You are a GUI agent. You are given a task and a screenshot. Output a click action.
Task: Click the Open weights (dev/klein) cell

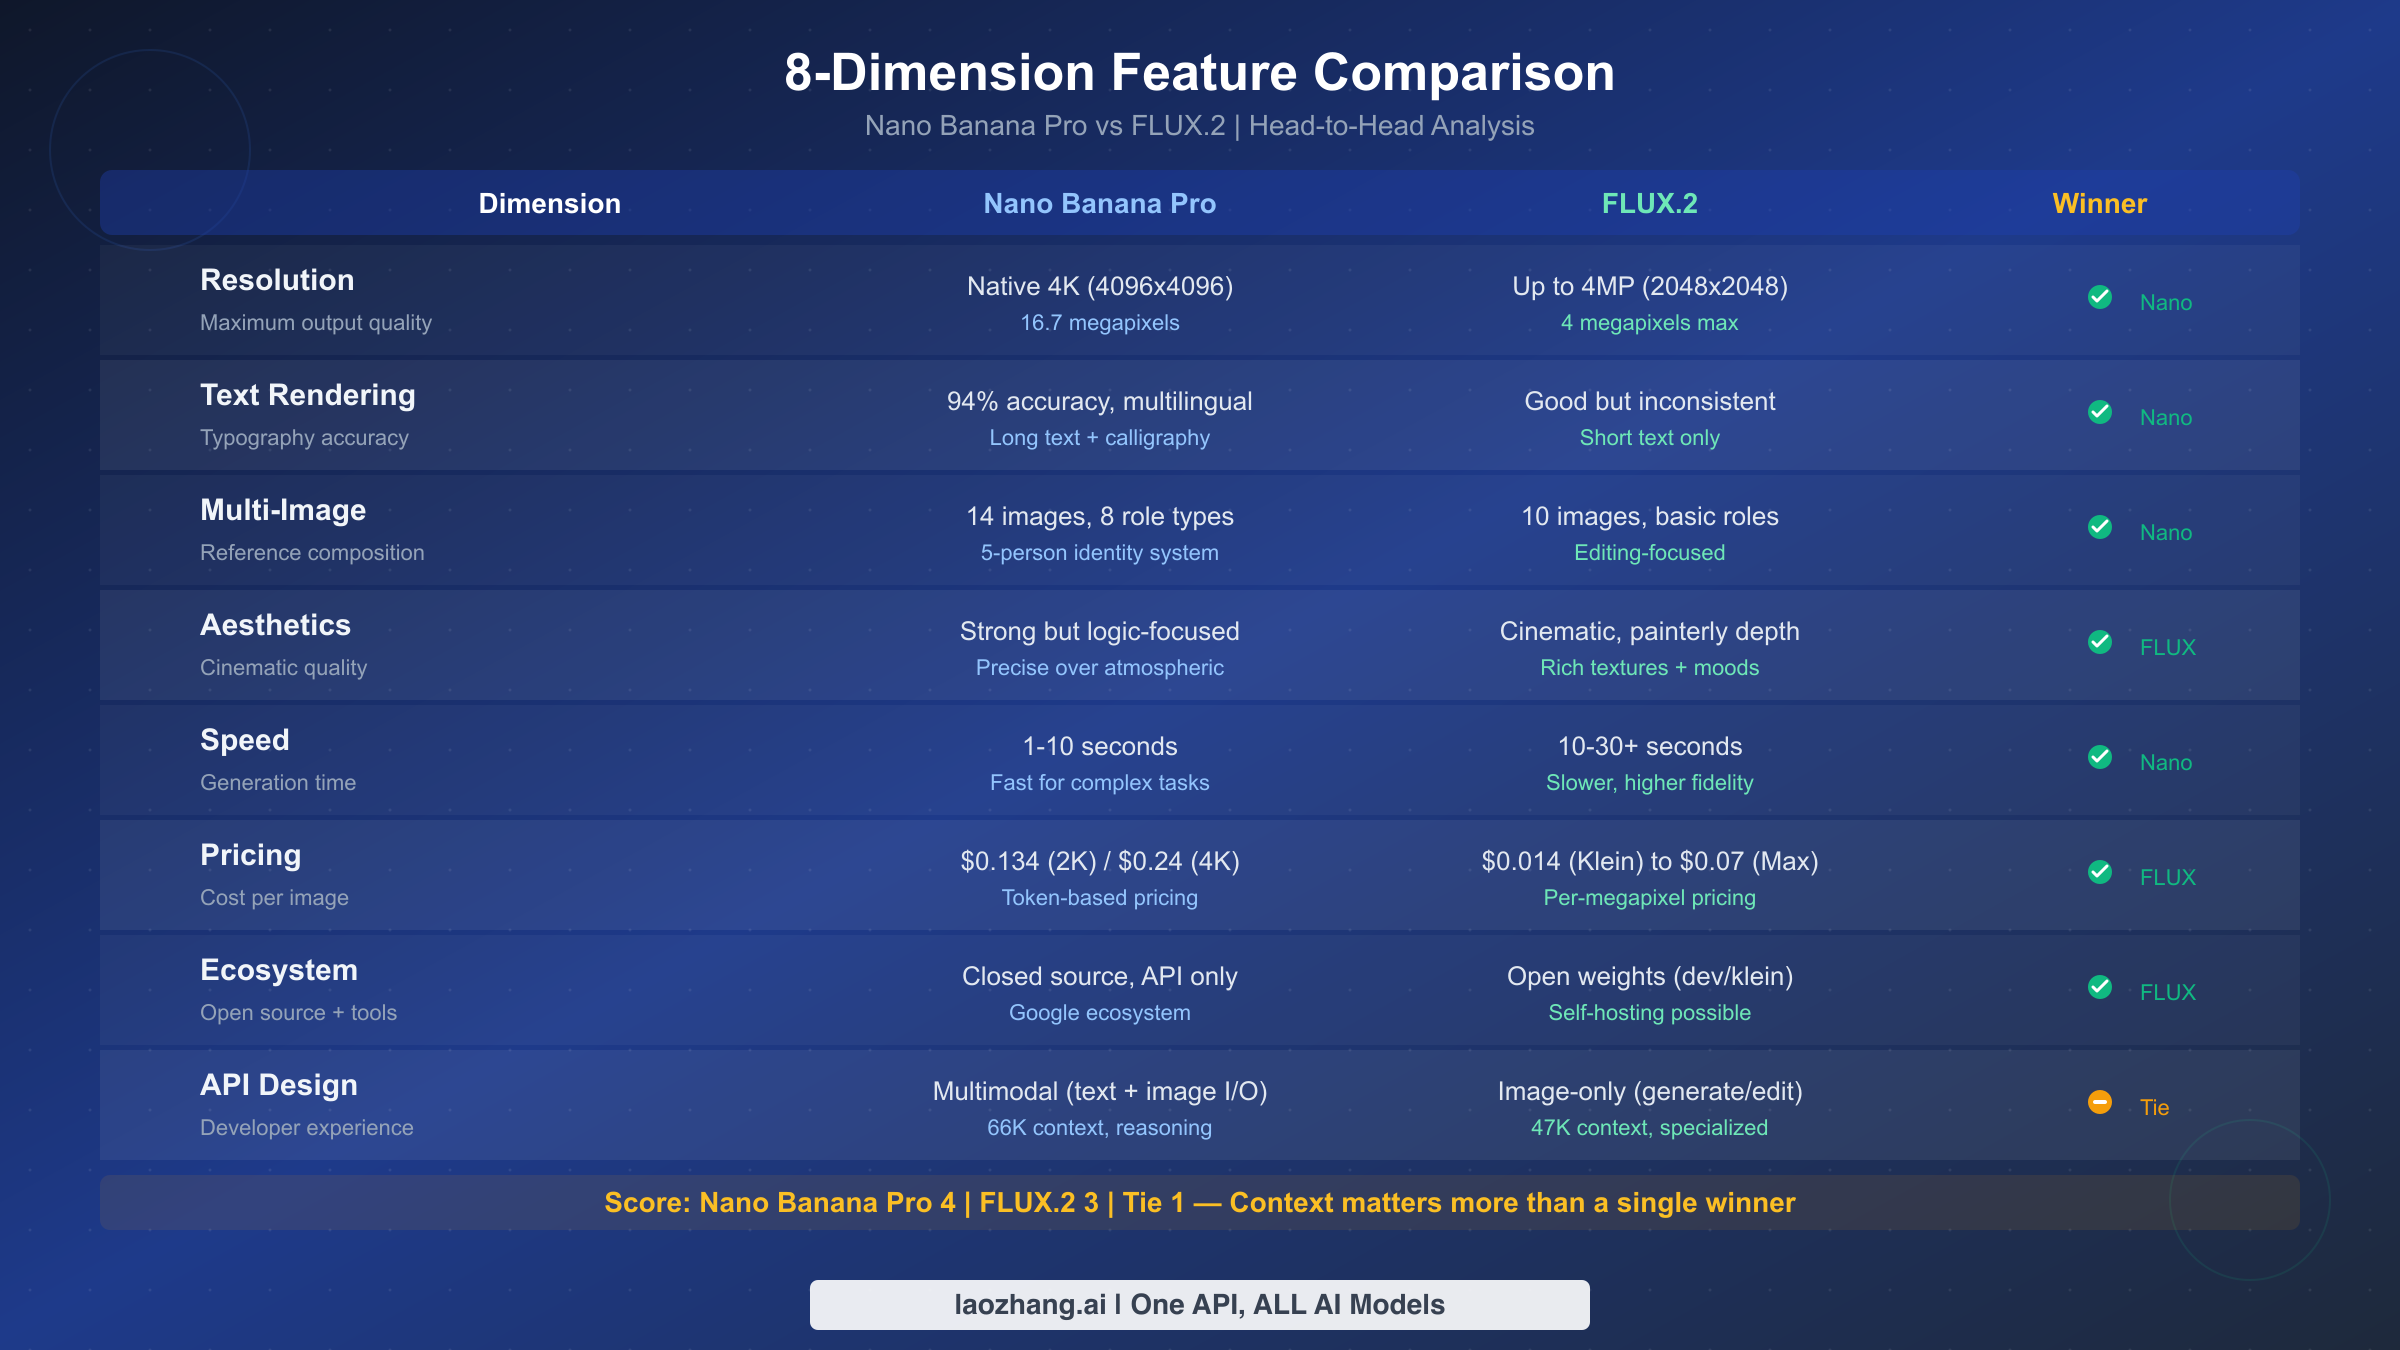pyautogui.click(x=1648, y=976)
